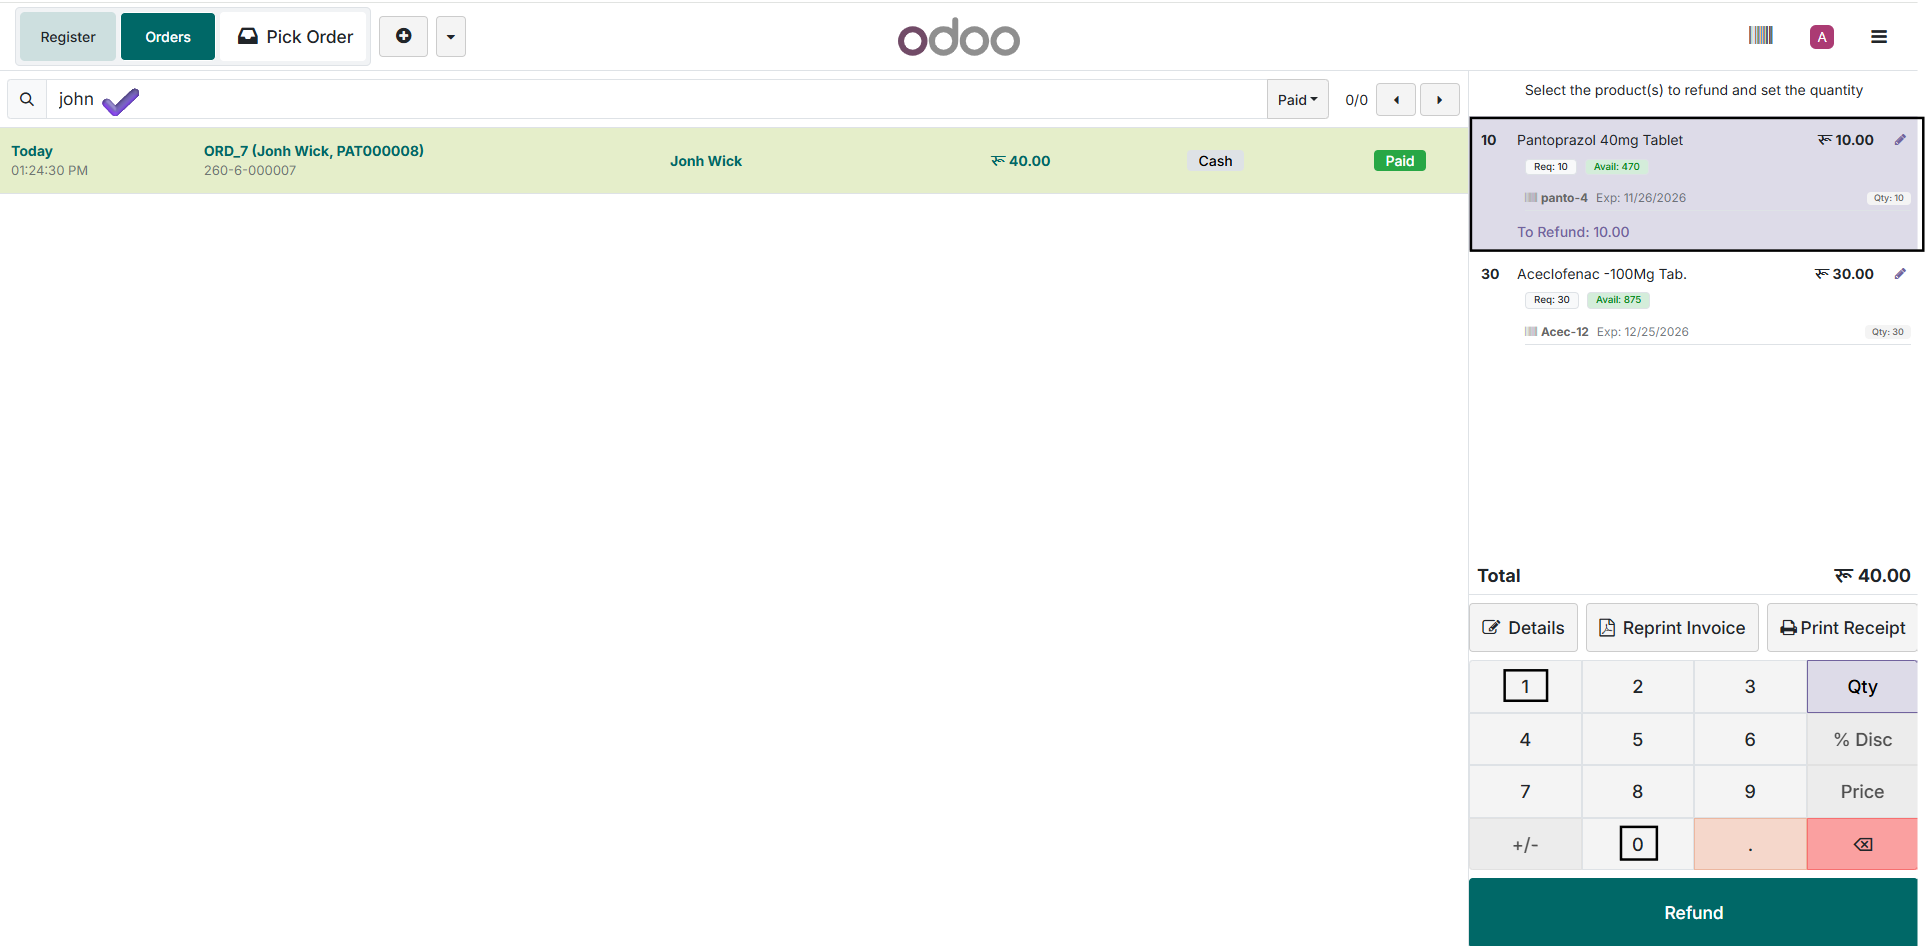The height and width of the screenshot is (946, 1925).
Task: Tap numpad key 9
Action: click(x=1750, y=792)
